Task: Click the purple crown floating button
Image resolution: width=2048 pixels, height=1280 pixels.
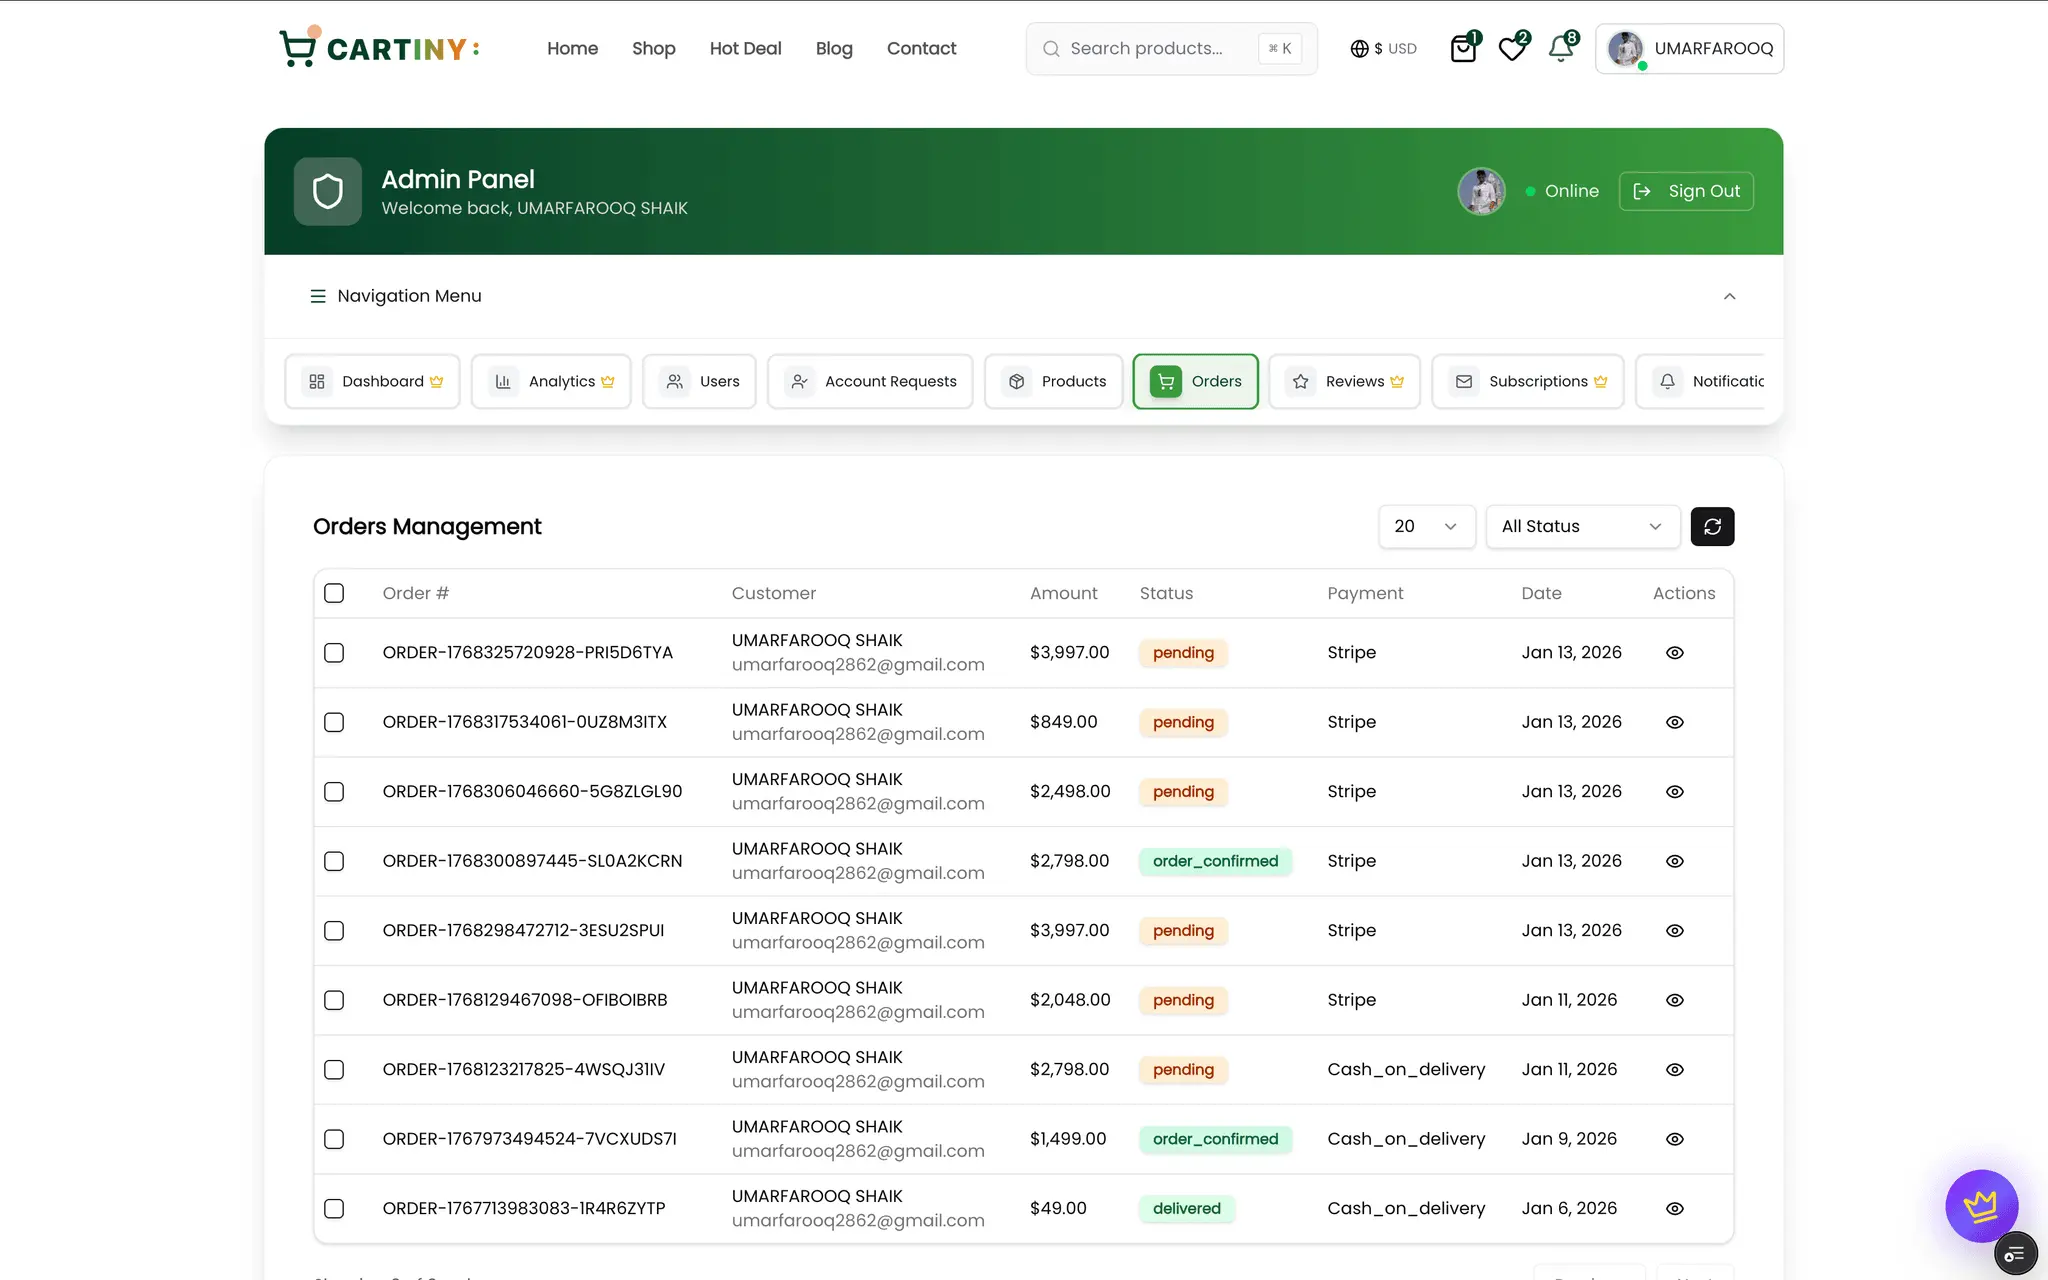Action: tap(1981, 1206)
